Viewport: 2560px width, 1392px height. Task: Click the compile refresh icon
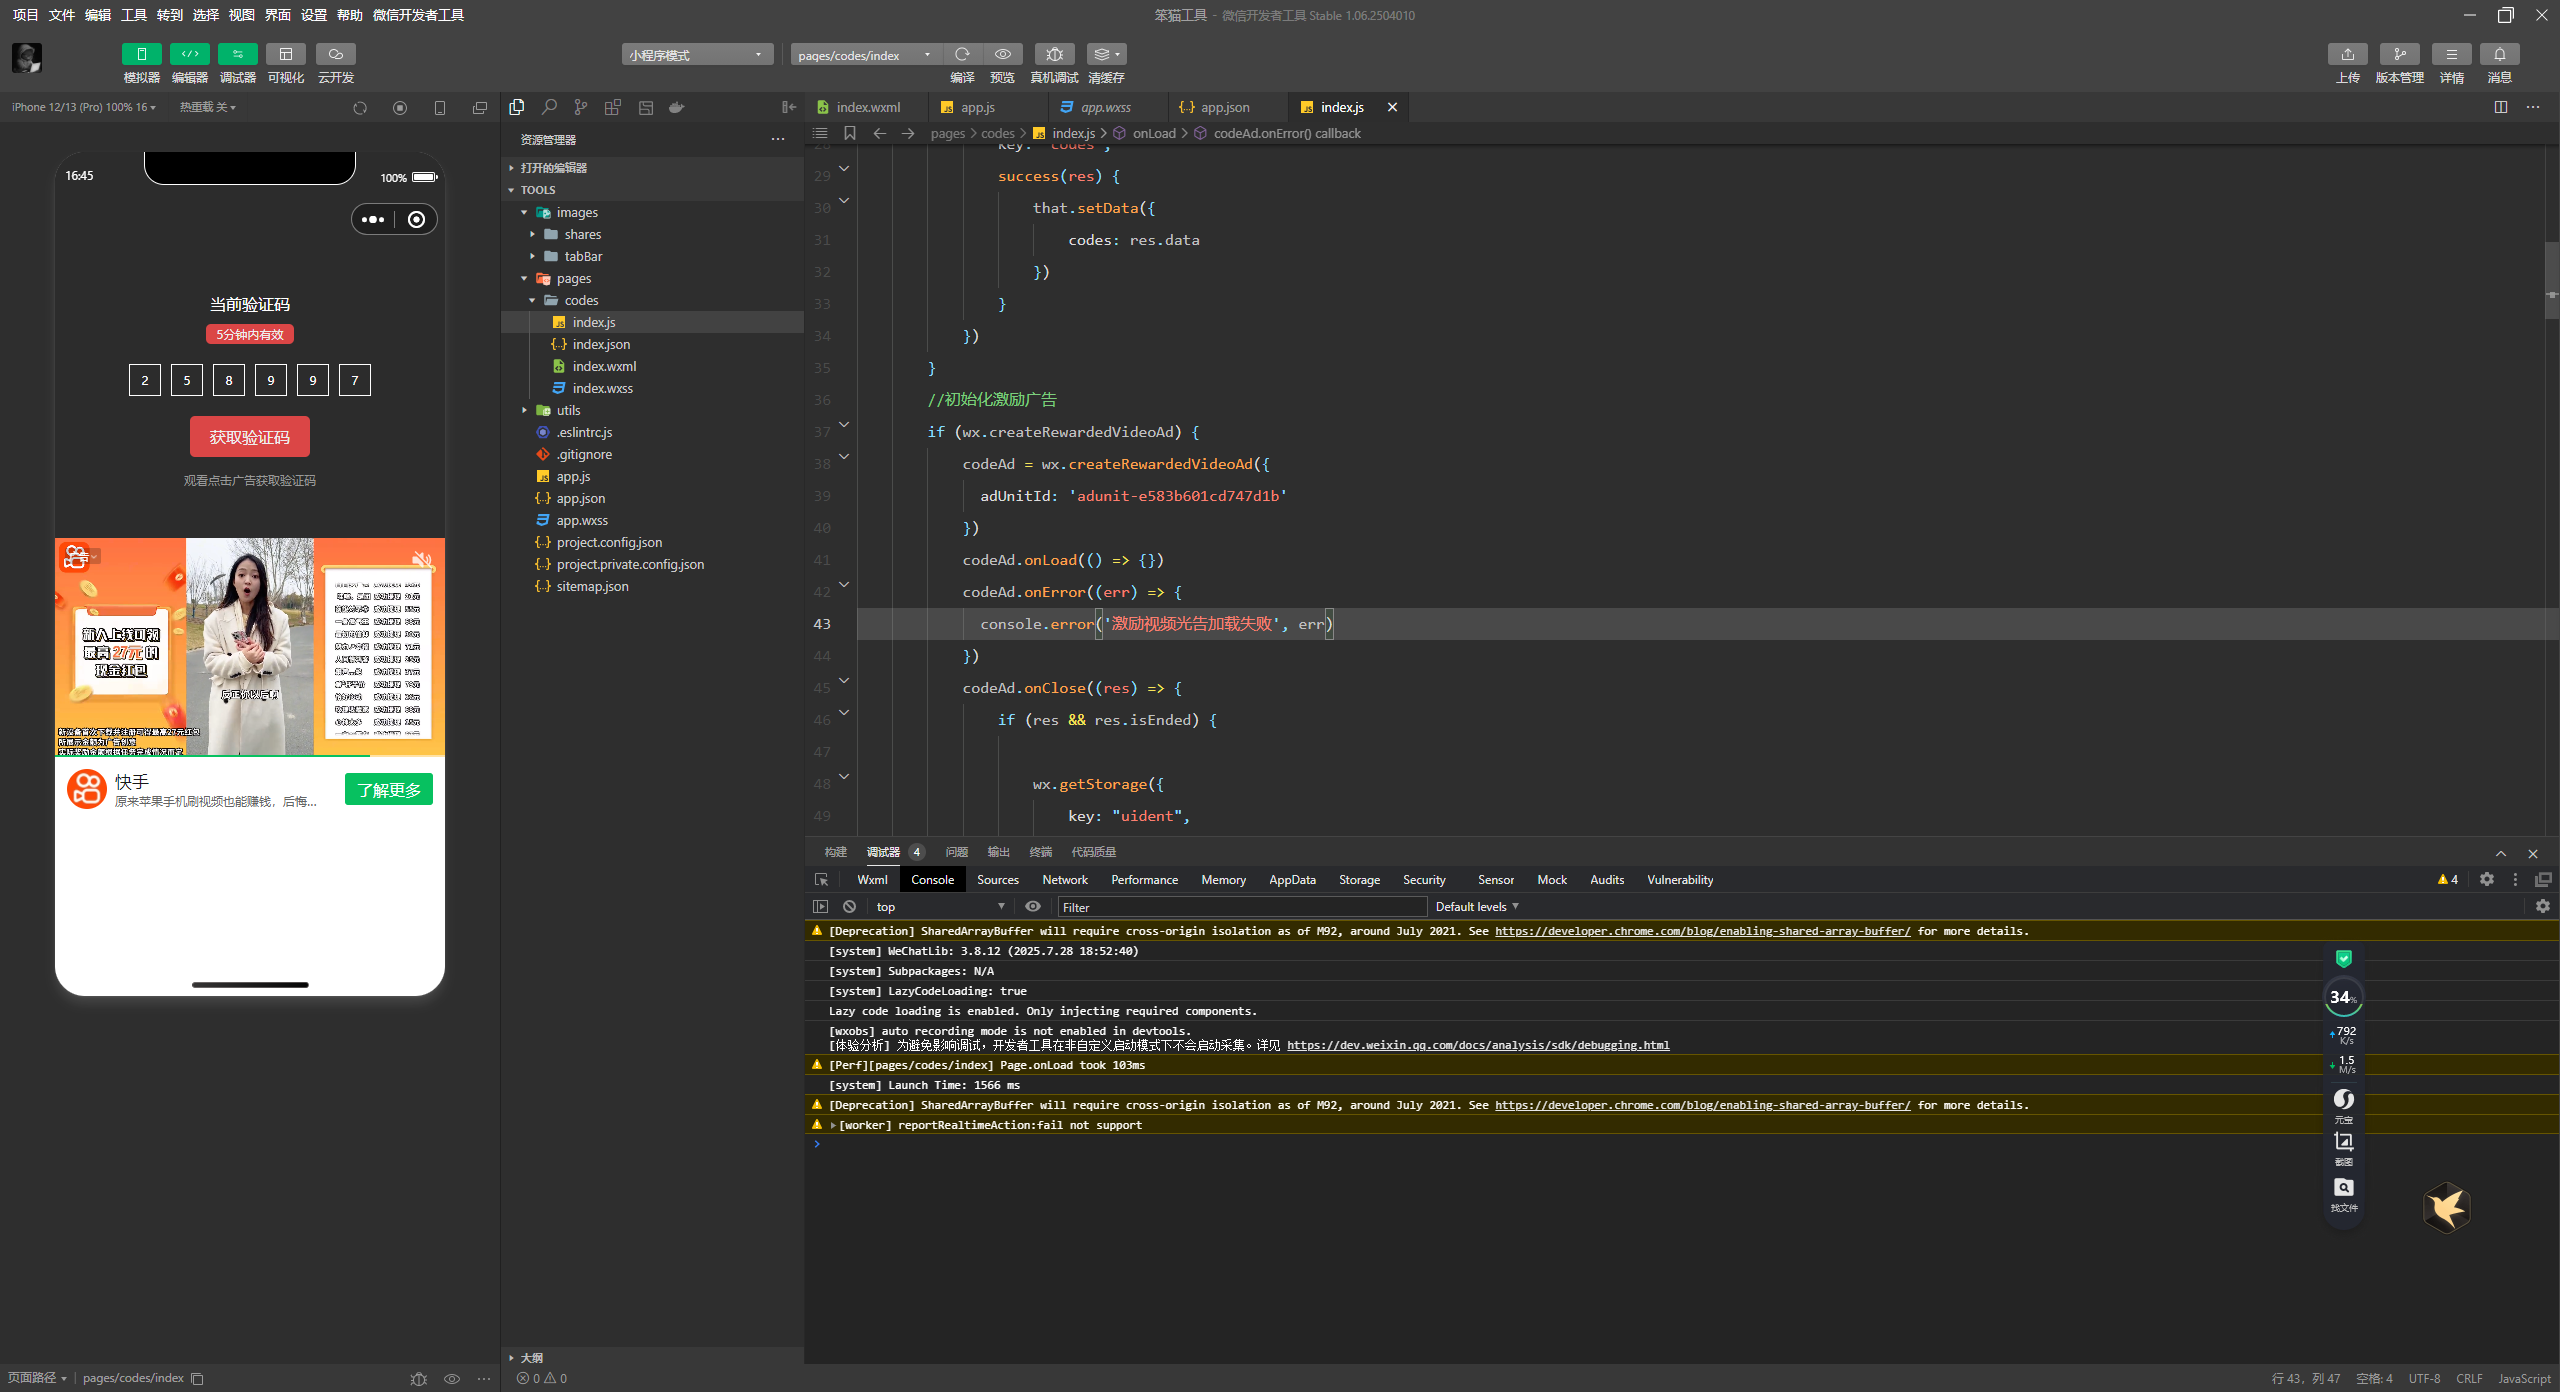(x=962, y=54)
